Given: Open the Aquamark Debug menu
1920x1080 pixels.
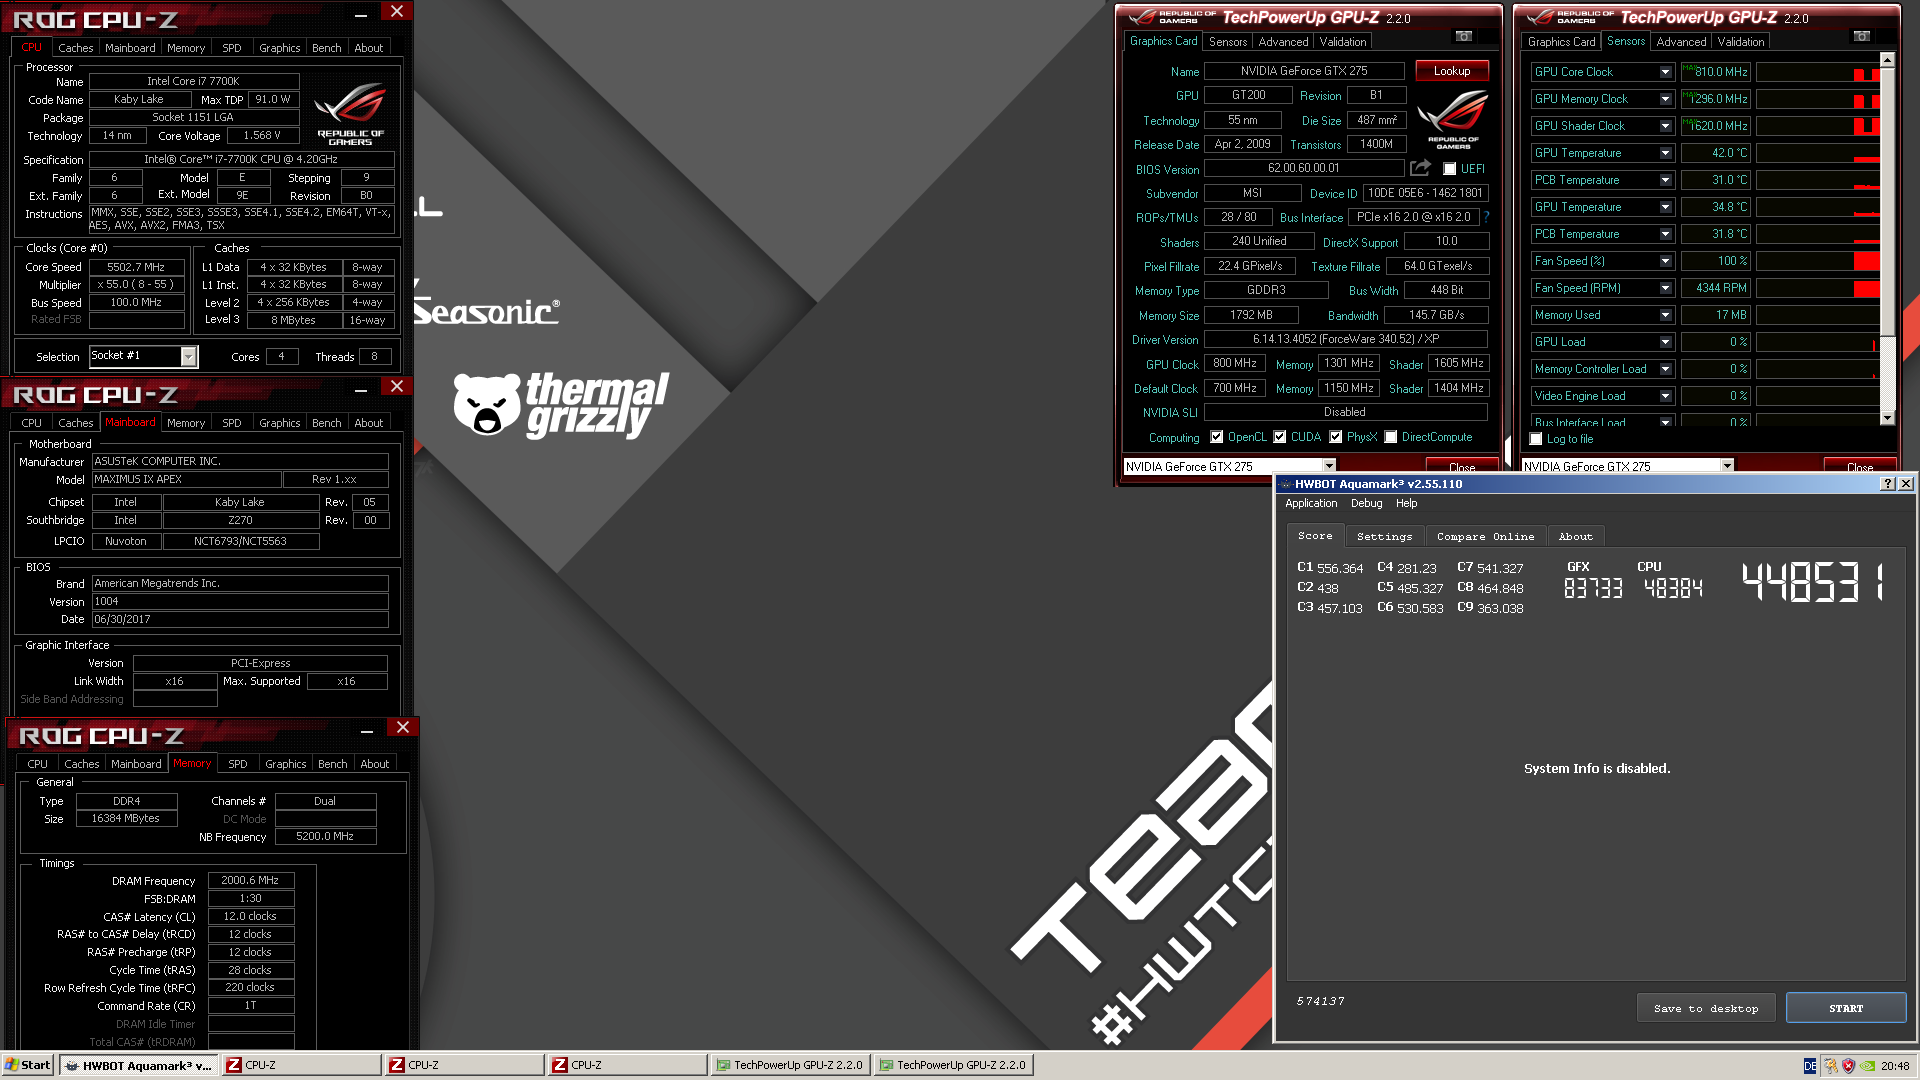Looking at the screenshot, I should tap(1366, 504).
